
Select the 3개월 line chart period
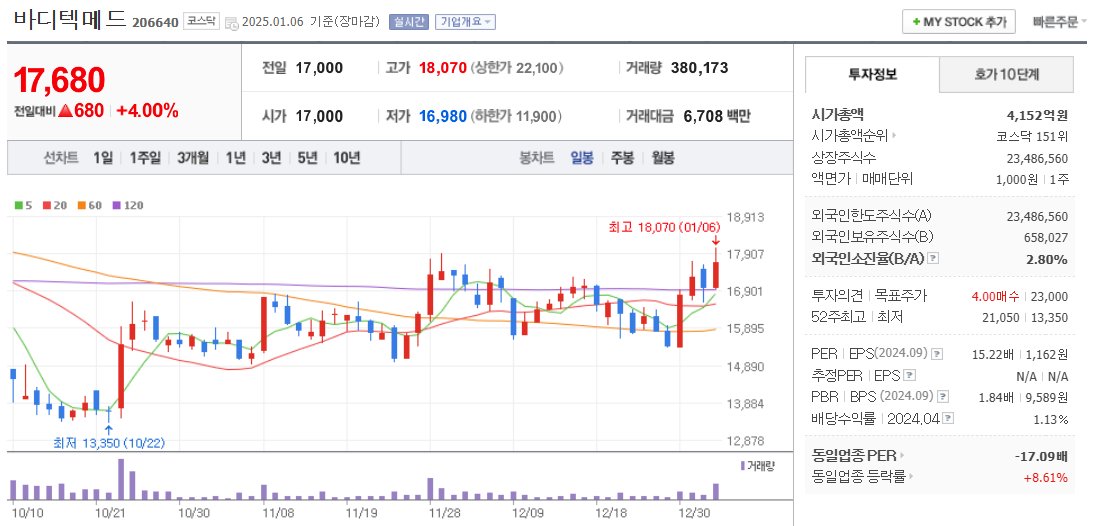point(193,158)
